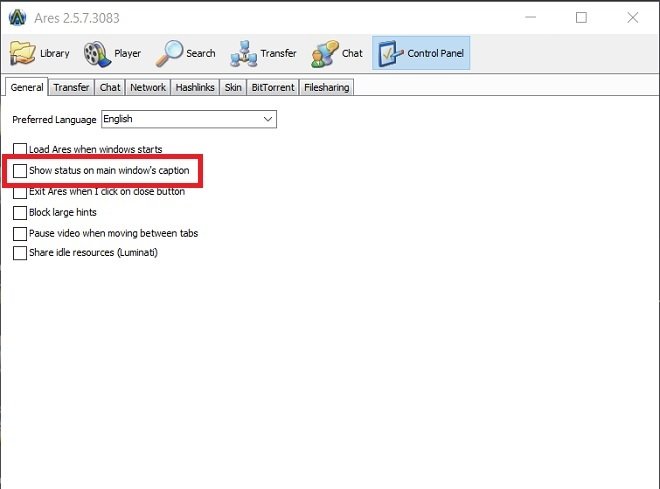Click the Preferred Language label
Viewport: 660px width, 489px height.
point(54,120)
